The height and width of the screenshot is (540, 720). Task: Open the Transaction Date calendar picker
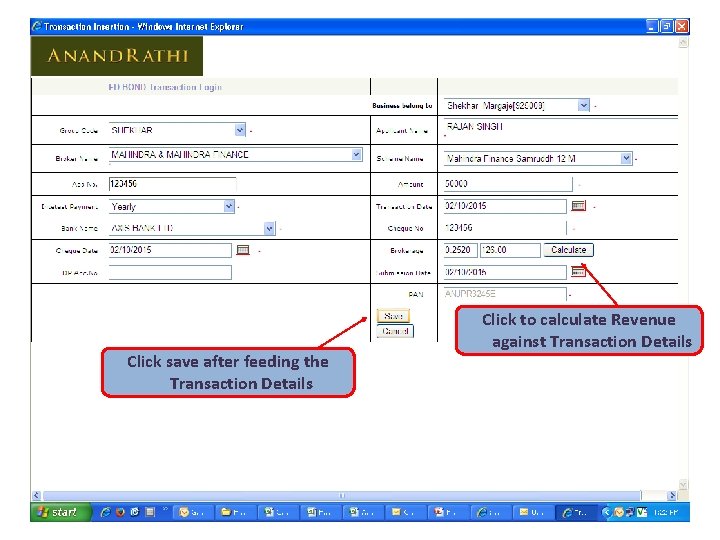578,206
